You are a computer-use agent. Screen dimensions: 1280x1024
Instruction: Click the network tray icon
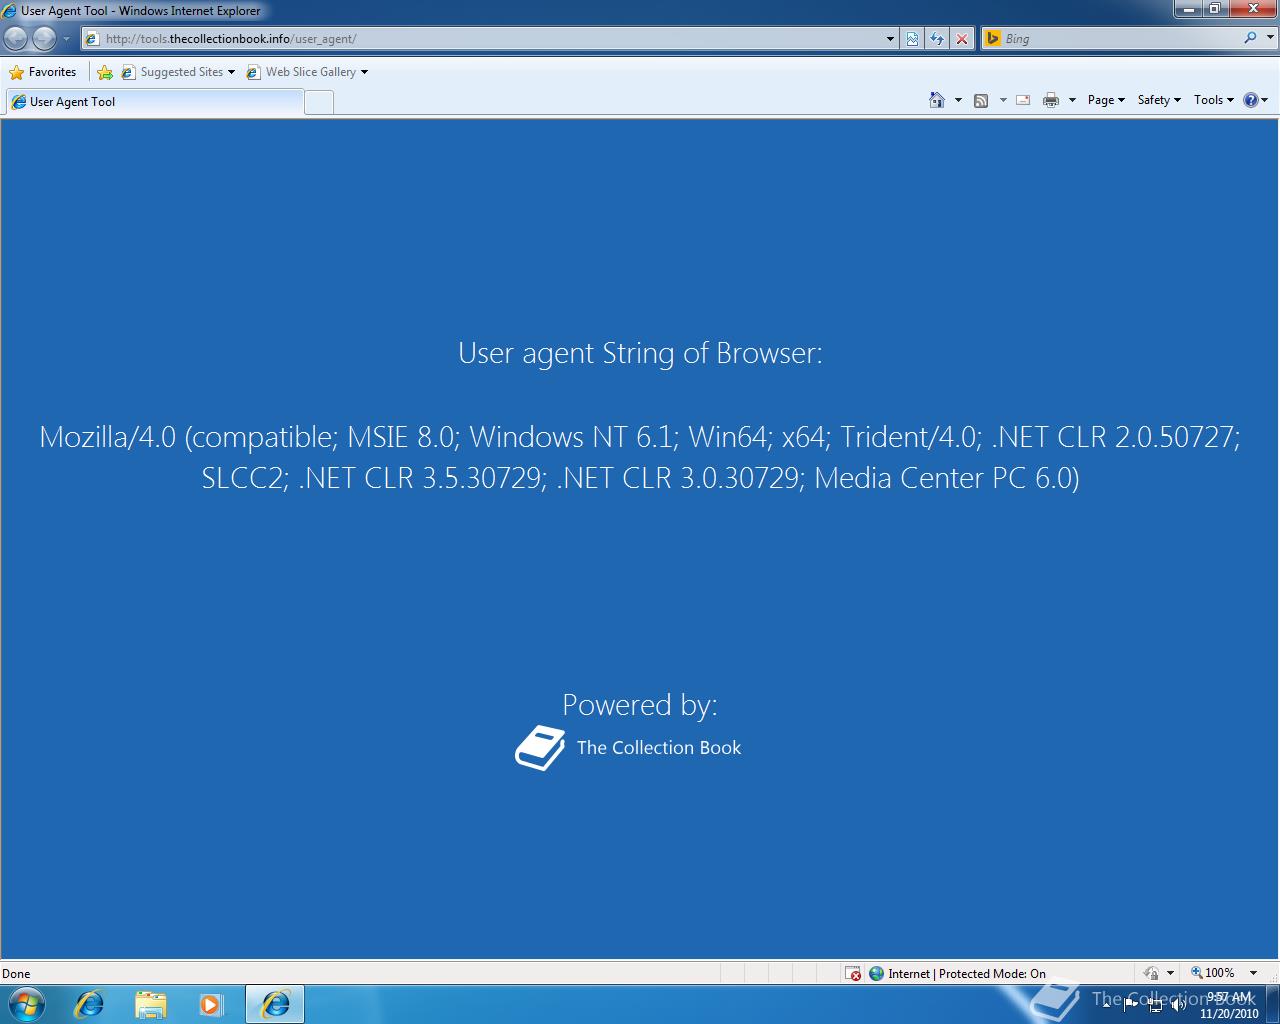coord(1155,1005)
